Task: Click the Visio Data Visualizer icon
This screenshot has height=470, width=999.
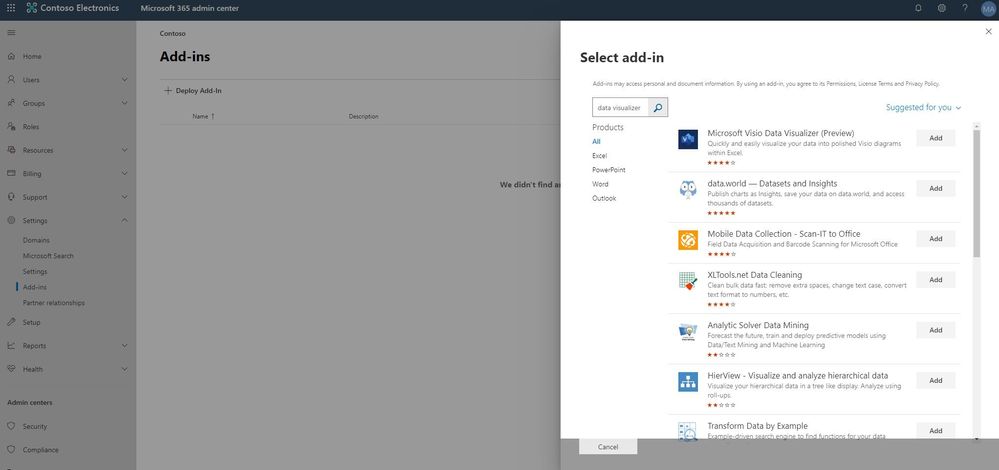Action: [688, 139]
